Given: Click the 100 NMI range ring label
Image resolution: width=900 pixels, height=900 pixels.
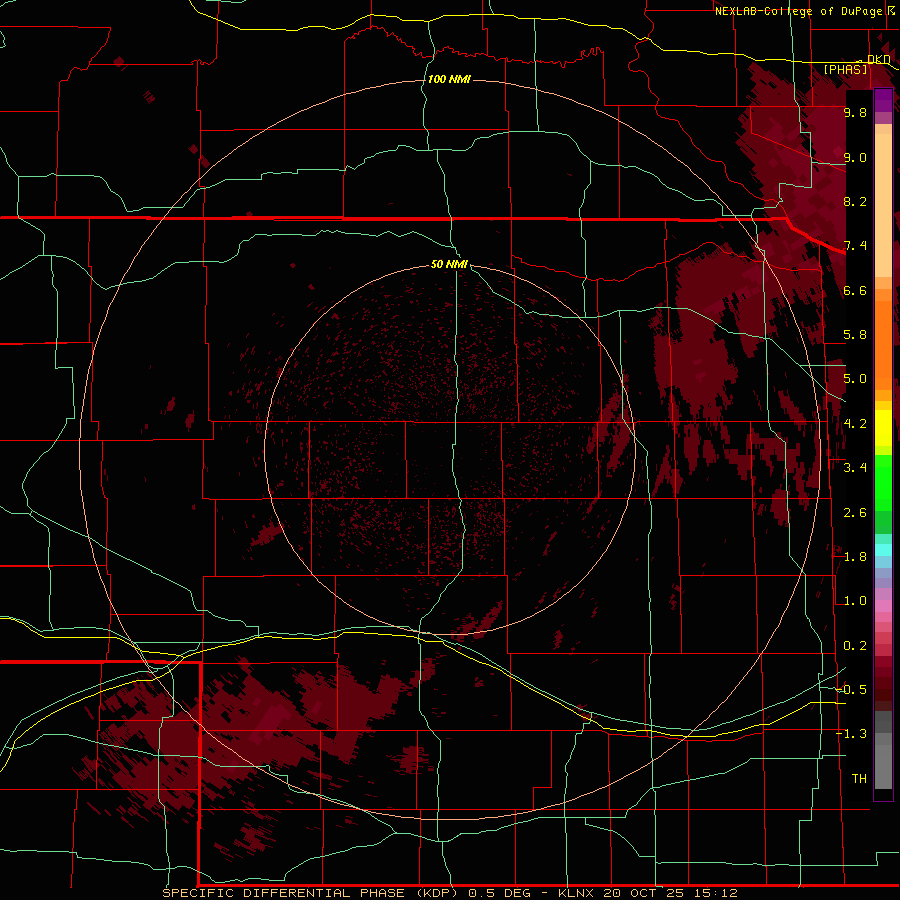Looking at the screenshot, I should point(449,79).
